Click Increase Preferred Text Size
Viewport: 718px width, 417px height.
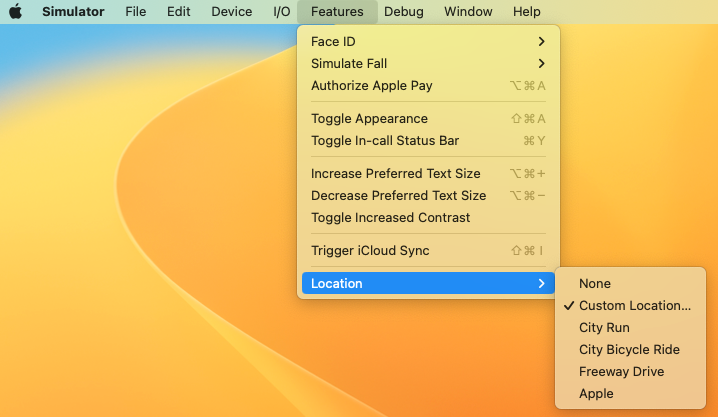click(x=428, y=173)
